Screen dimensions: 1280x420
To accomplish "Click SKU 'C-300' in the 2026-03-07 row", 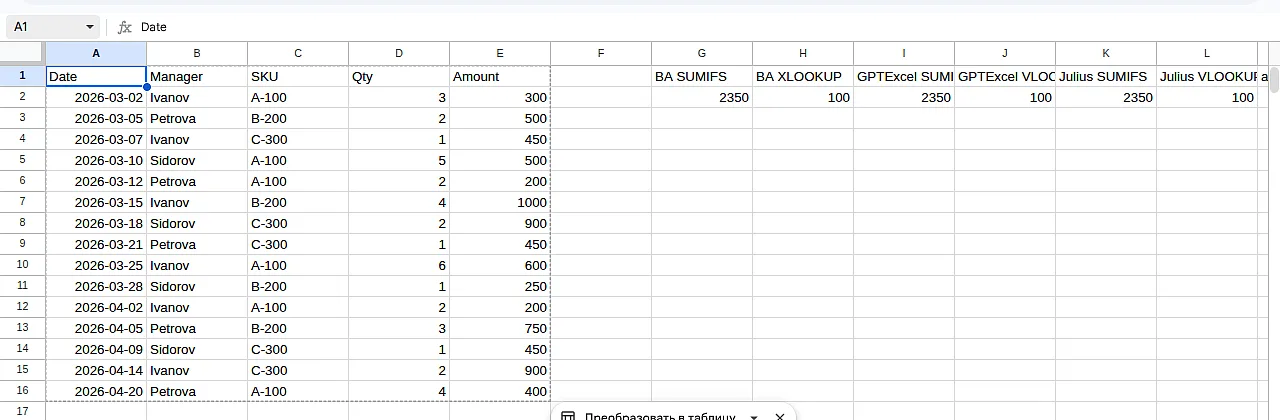I will pyautogui.click(x=298, y=139).
